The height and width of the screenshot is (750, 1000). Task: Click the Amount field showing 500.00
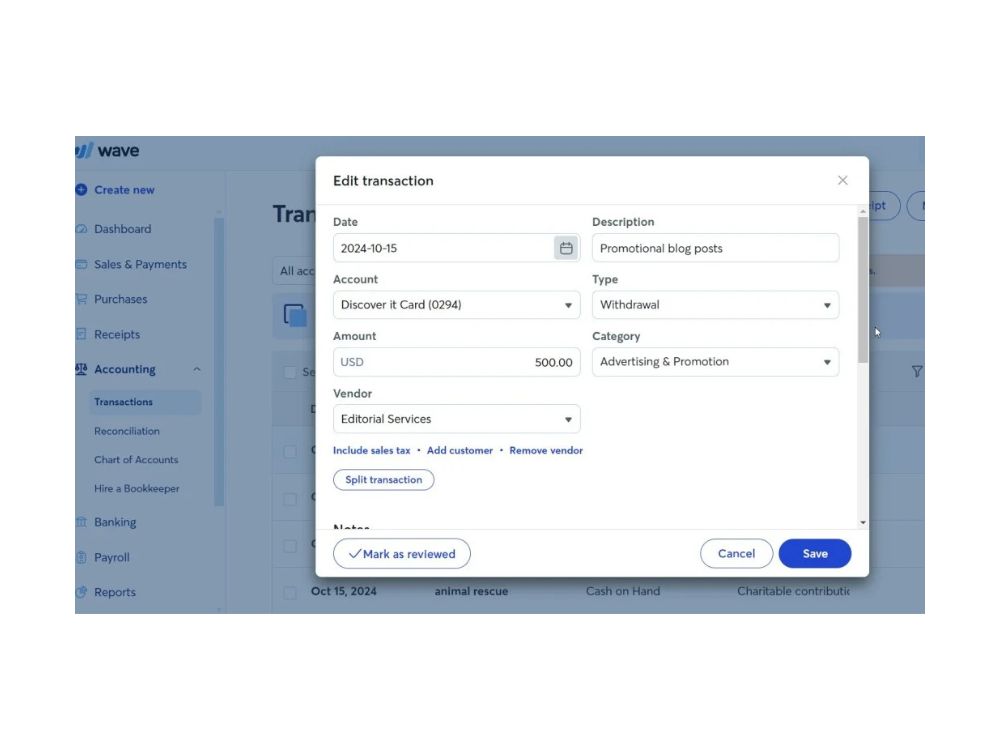tap(457, 362)
